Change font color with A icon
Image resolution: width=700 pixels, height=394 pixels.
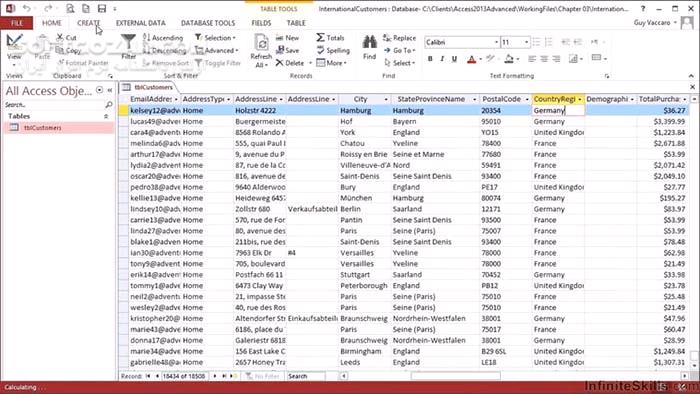[471, 58]
